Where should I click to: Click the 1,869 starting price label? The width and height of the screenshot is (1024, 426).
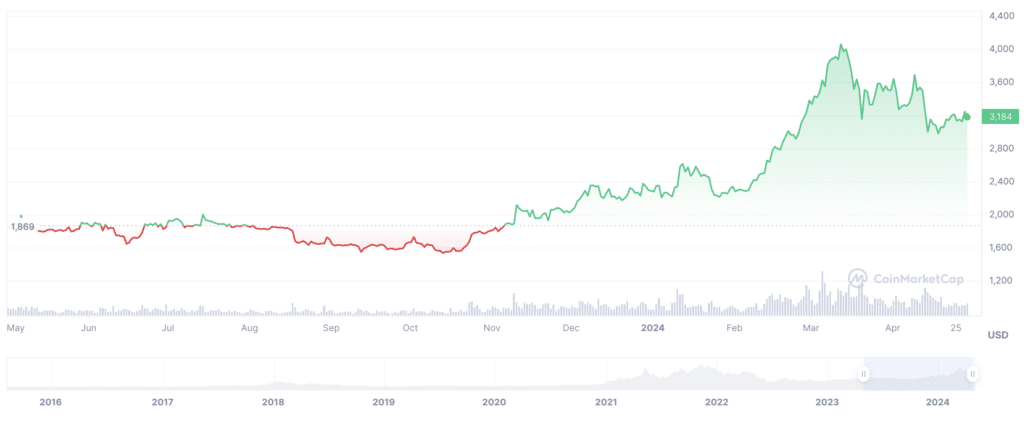(22, 227)
